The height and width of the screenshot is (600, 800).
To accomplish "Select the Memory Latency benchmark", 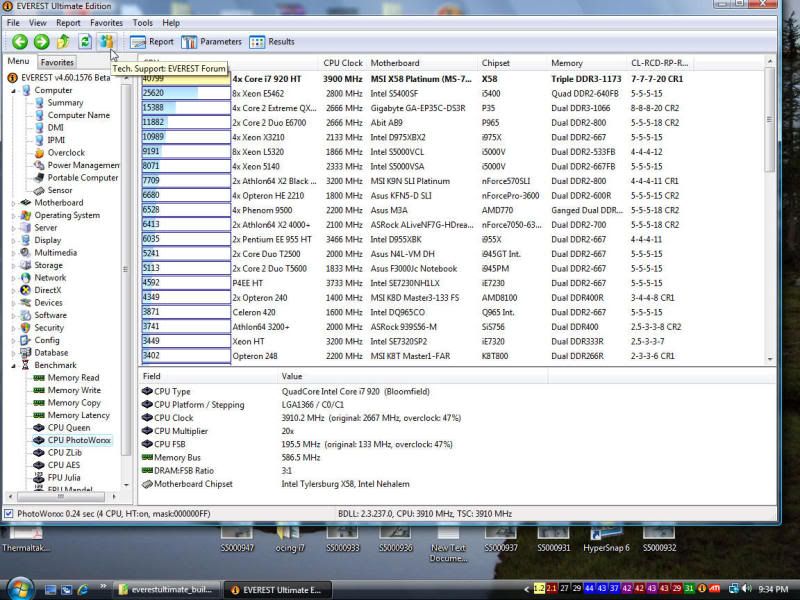I will [x=79, y=415].
